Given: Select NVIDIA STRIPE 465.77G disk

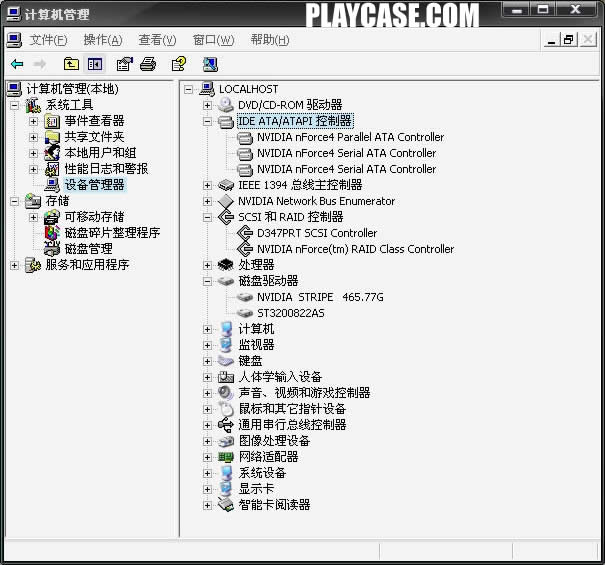Looking at the screenshot, I should 320,297.
